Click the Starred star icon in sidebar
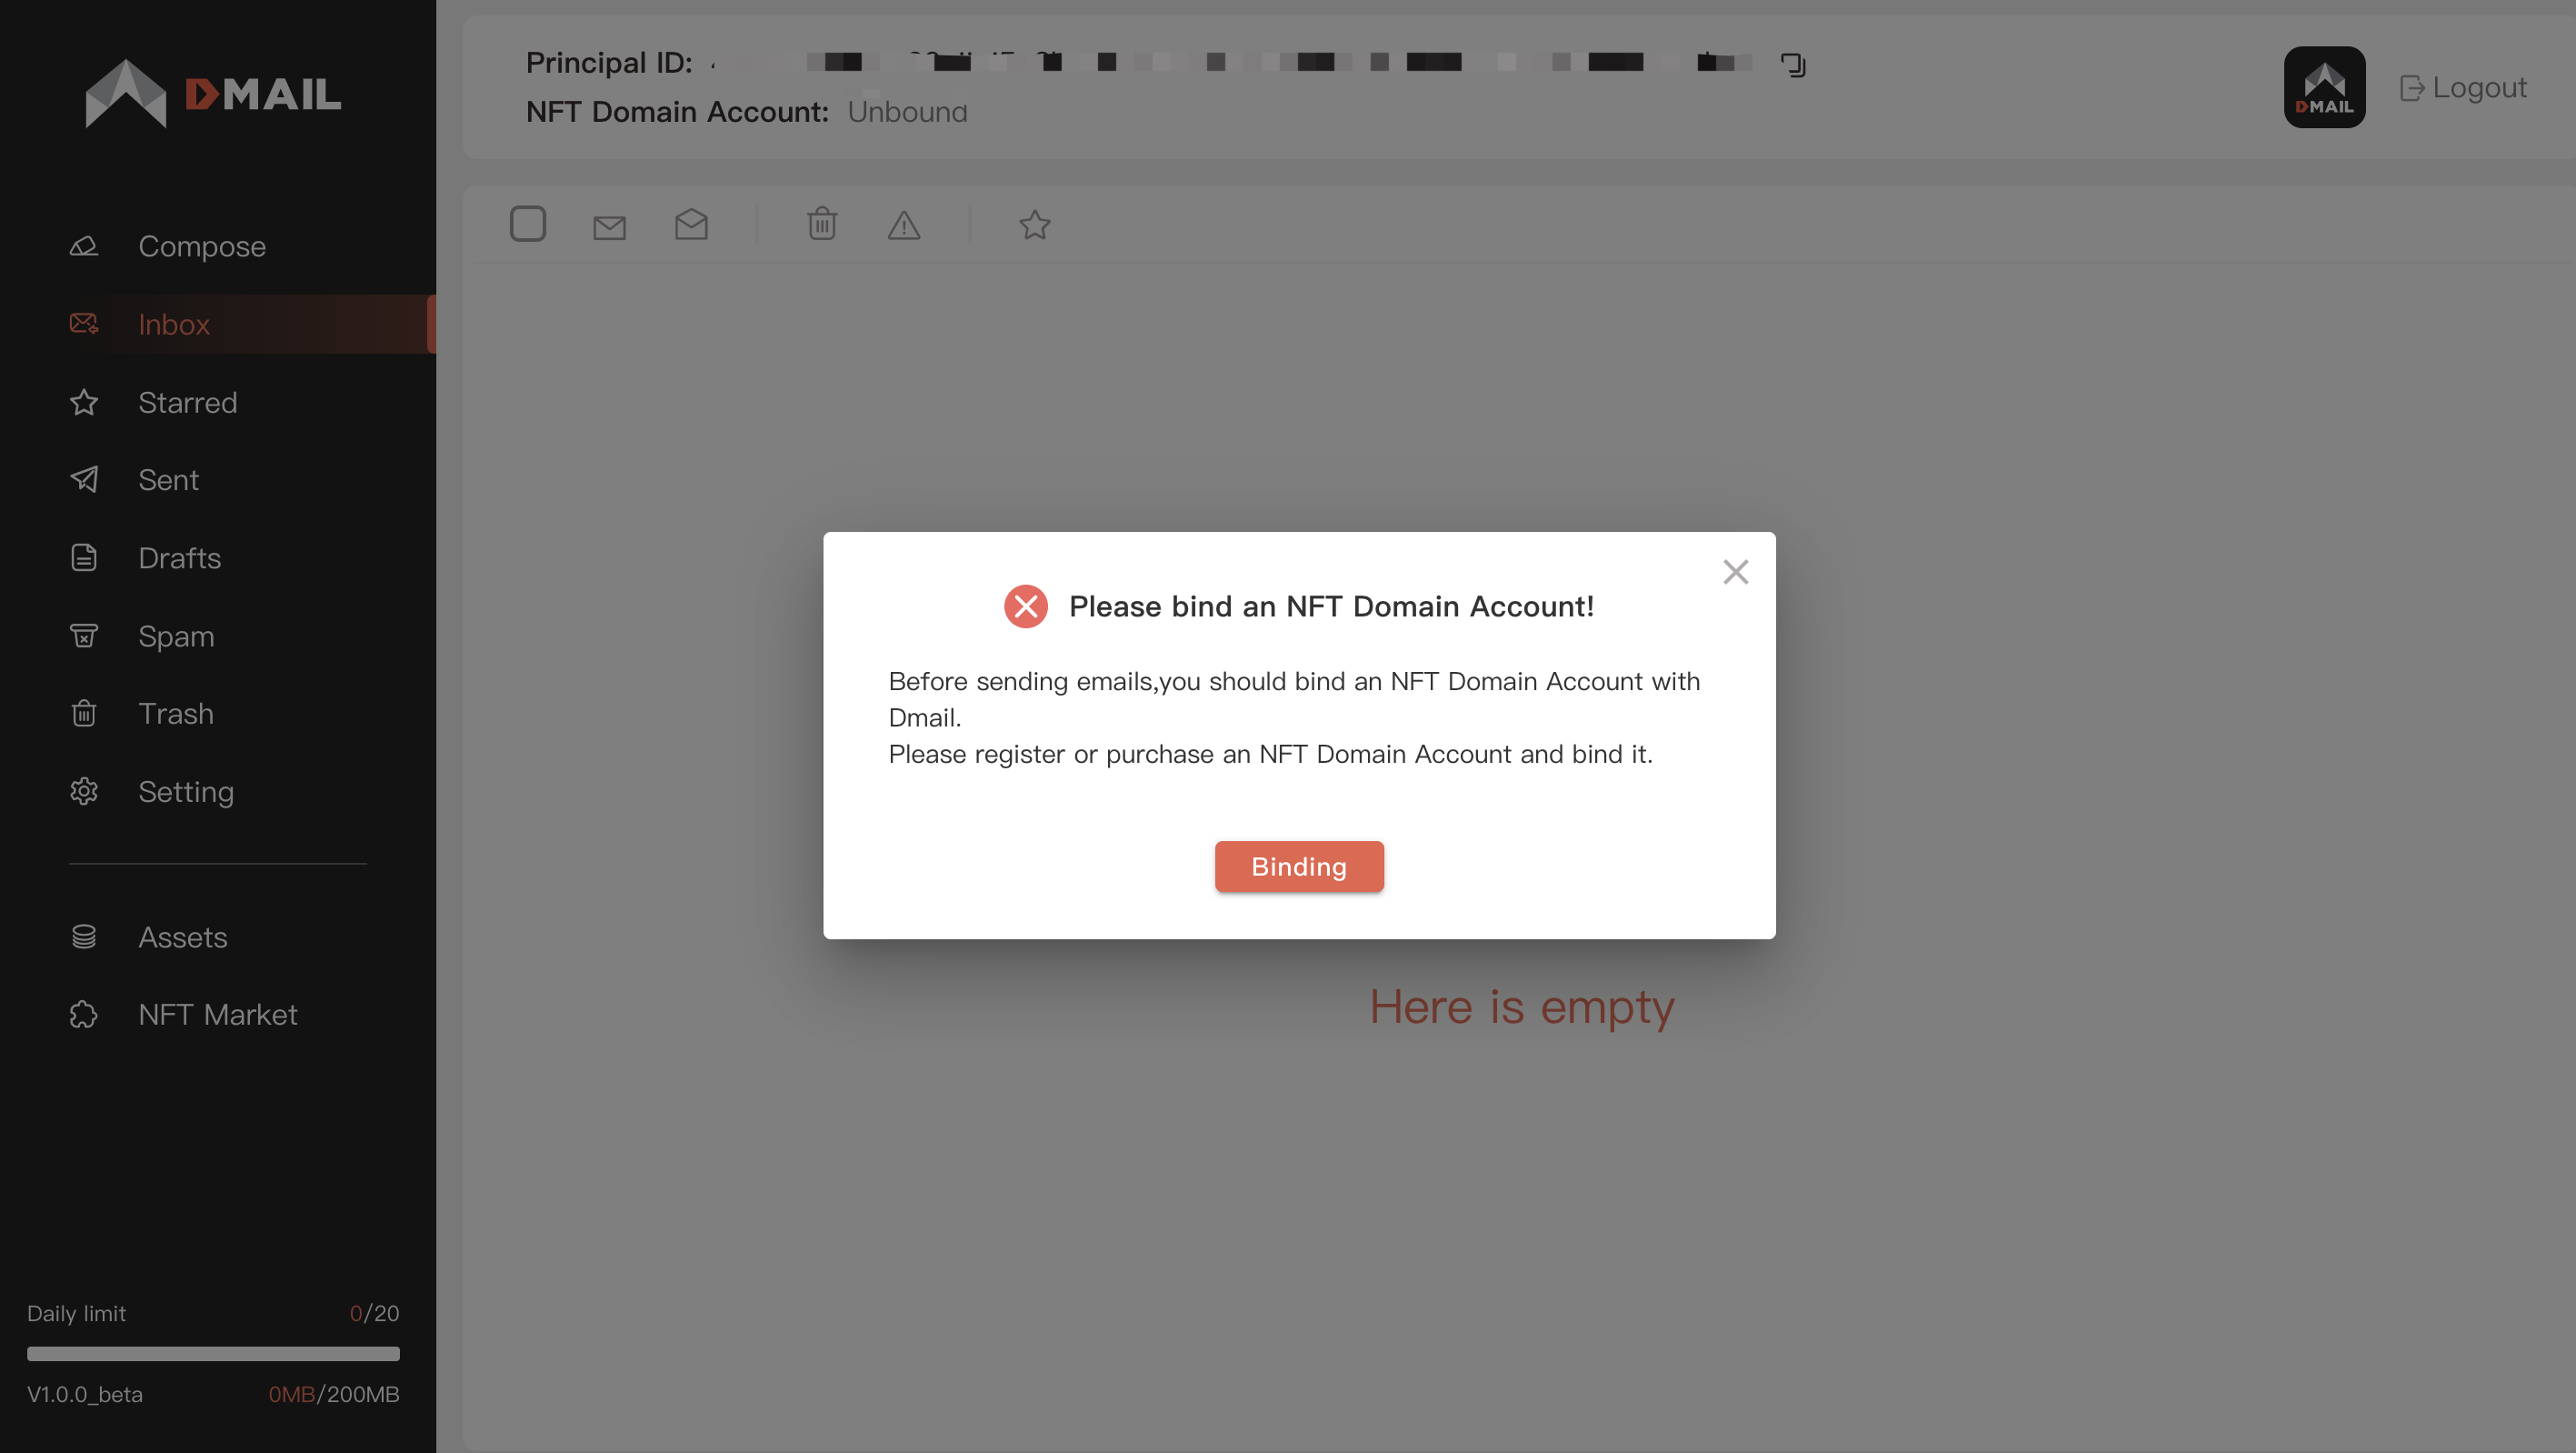 84,402
